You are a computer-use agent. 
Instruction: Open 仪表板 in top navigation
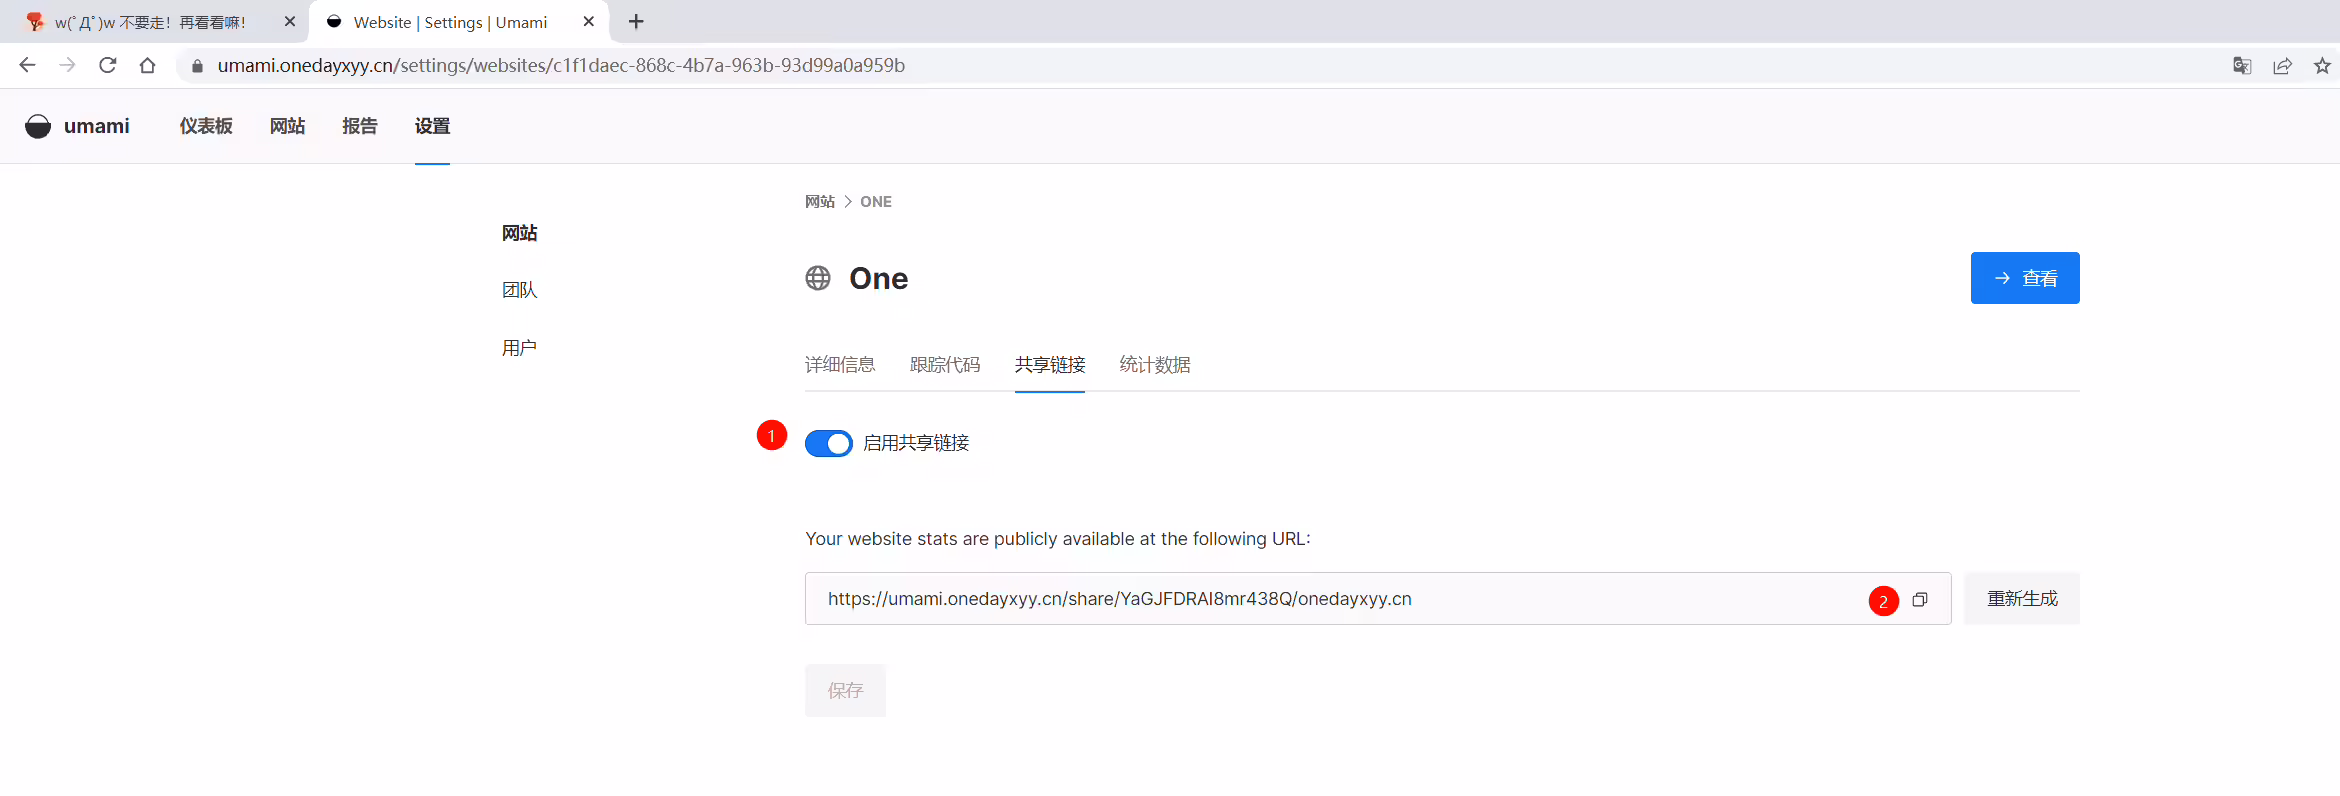tap(206, 126)
